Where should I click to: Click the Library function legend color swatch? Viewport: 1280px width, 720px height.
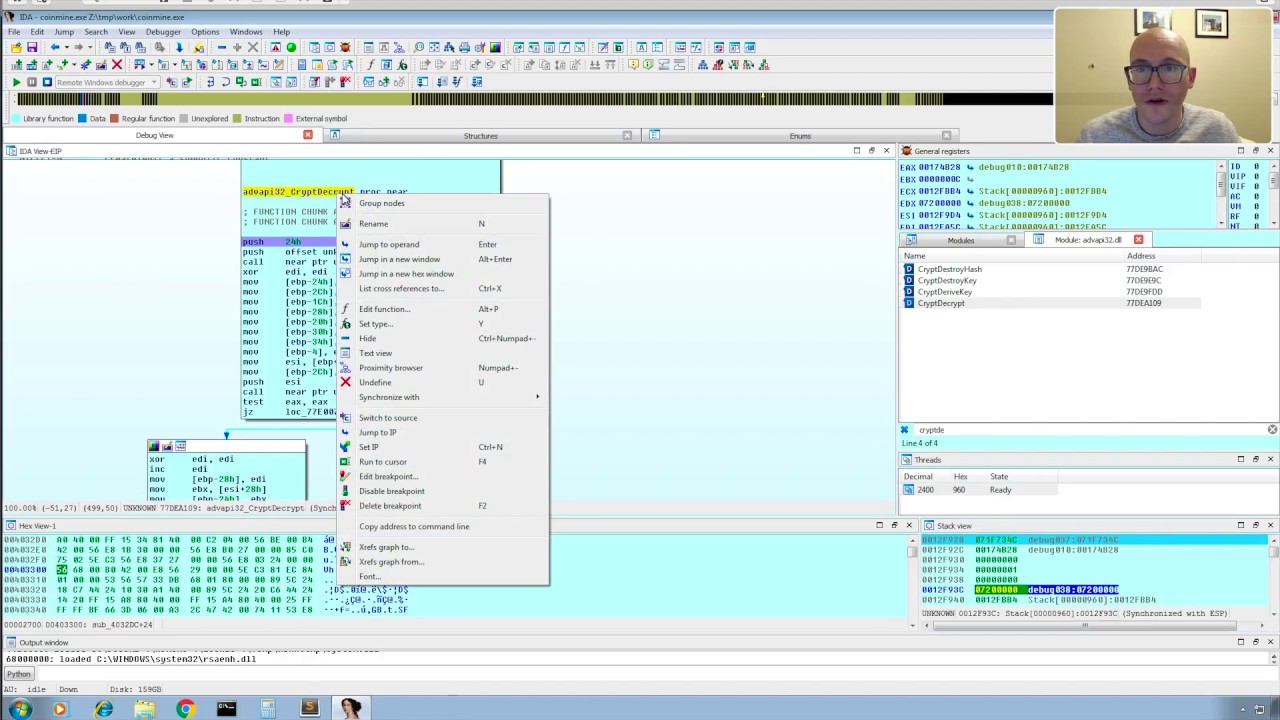tap(14, 119)
